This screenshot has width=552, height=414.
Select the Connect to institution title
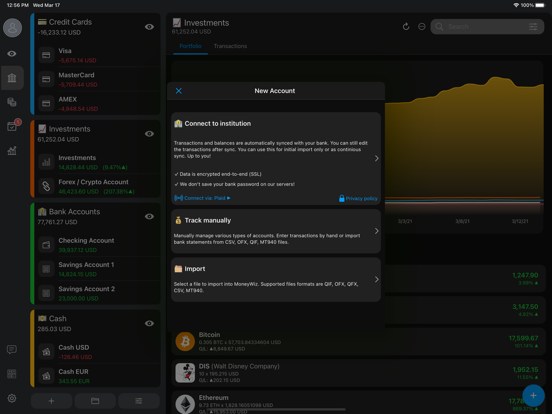tap(218, 124)
